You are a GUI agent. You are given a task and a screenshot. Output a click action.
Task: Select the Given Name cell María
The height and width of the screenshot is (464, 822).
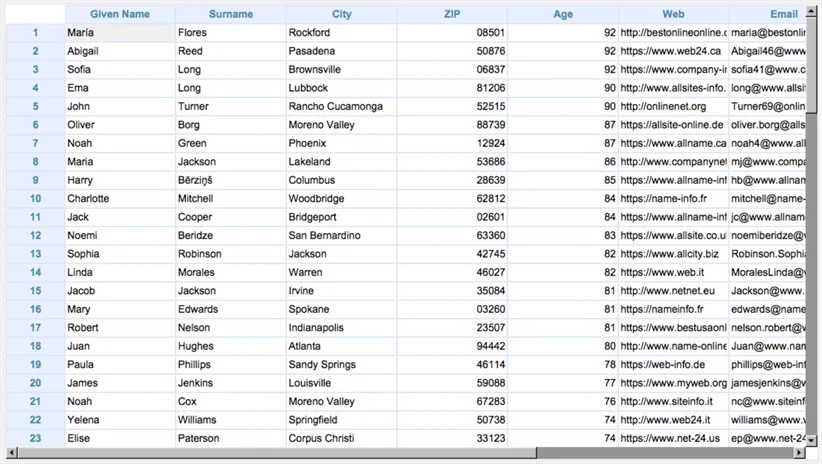(x=120, y=33)
